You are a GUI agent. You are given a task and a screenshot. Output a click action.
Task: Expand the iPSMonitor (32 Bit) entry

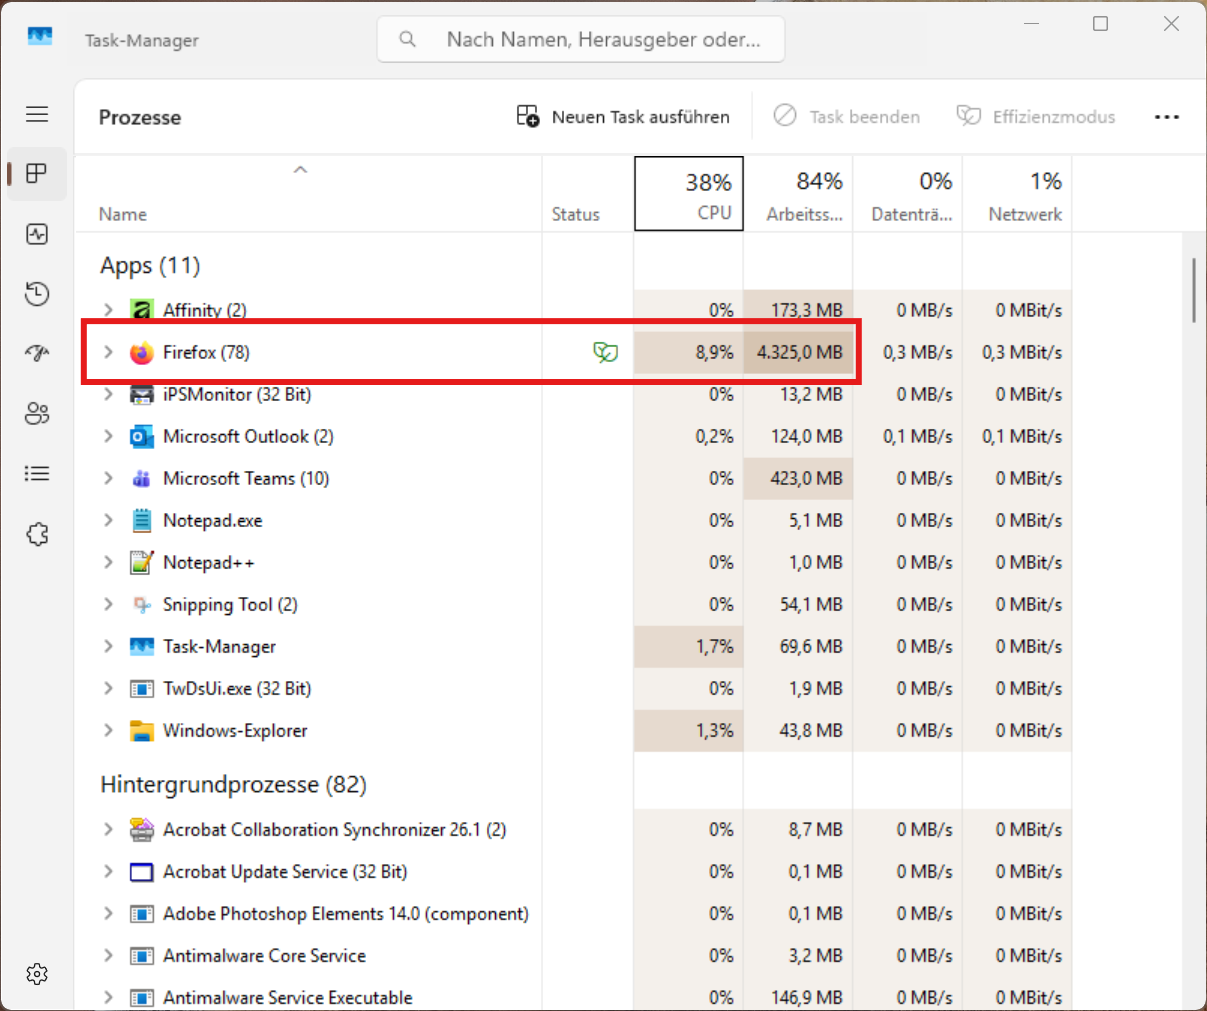pos(108,394)
